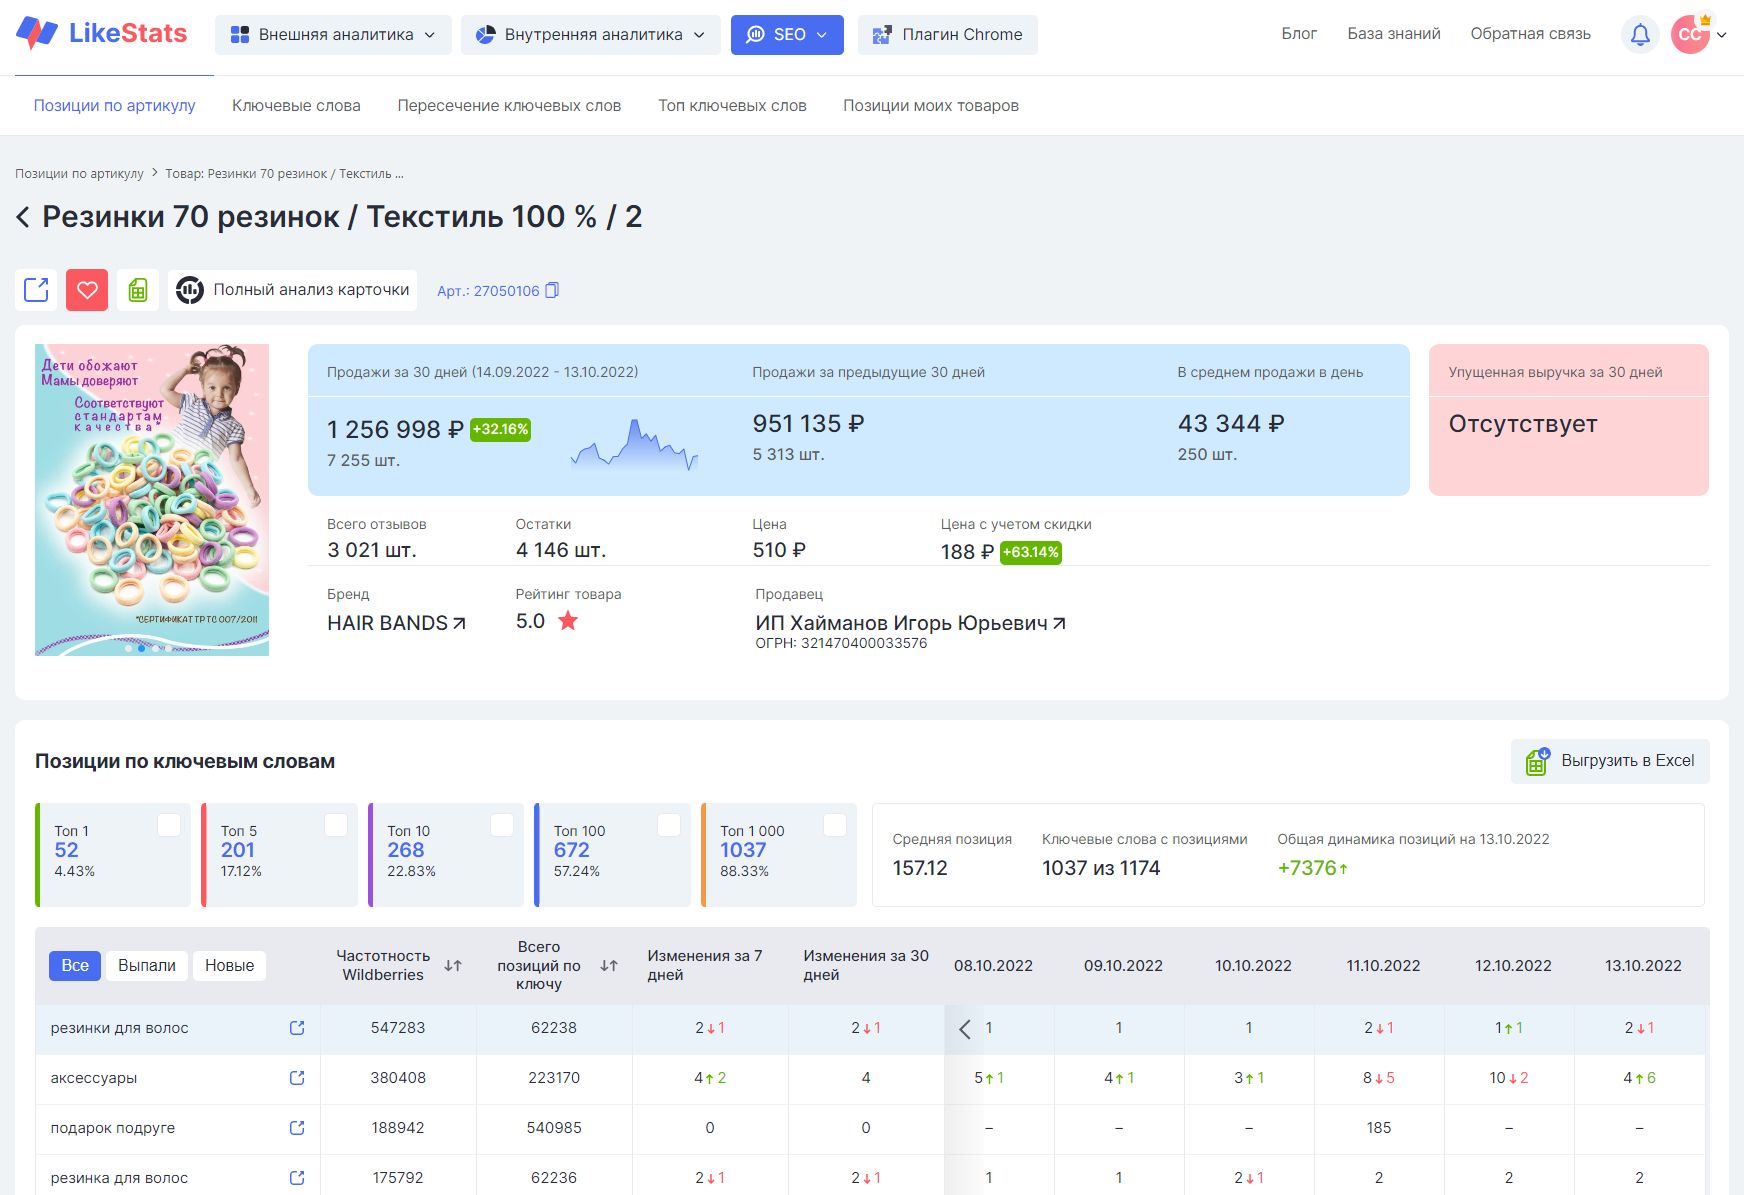Expand the Внешняя аналитика dropdown

coord(333,35)
